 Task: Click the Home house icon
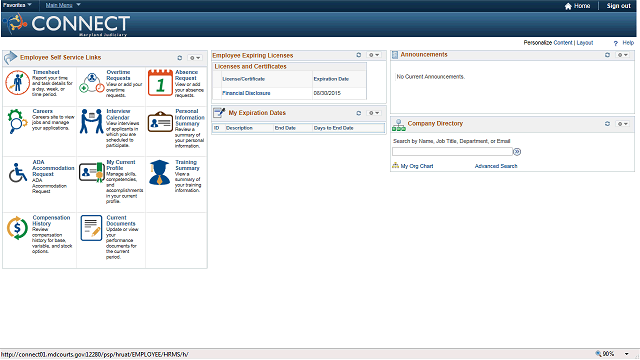[x=568, y=6]
